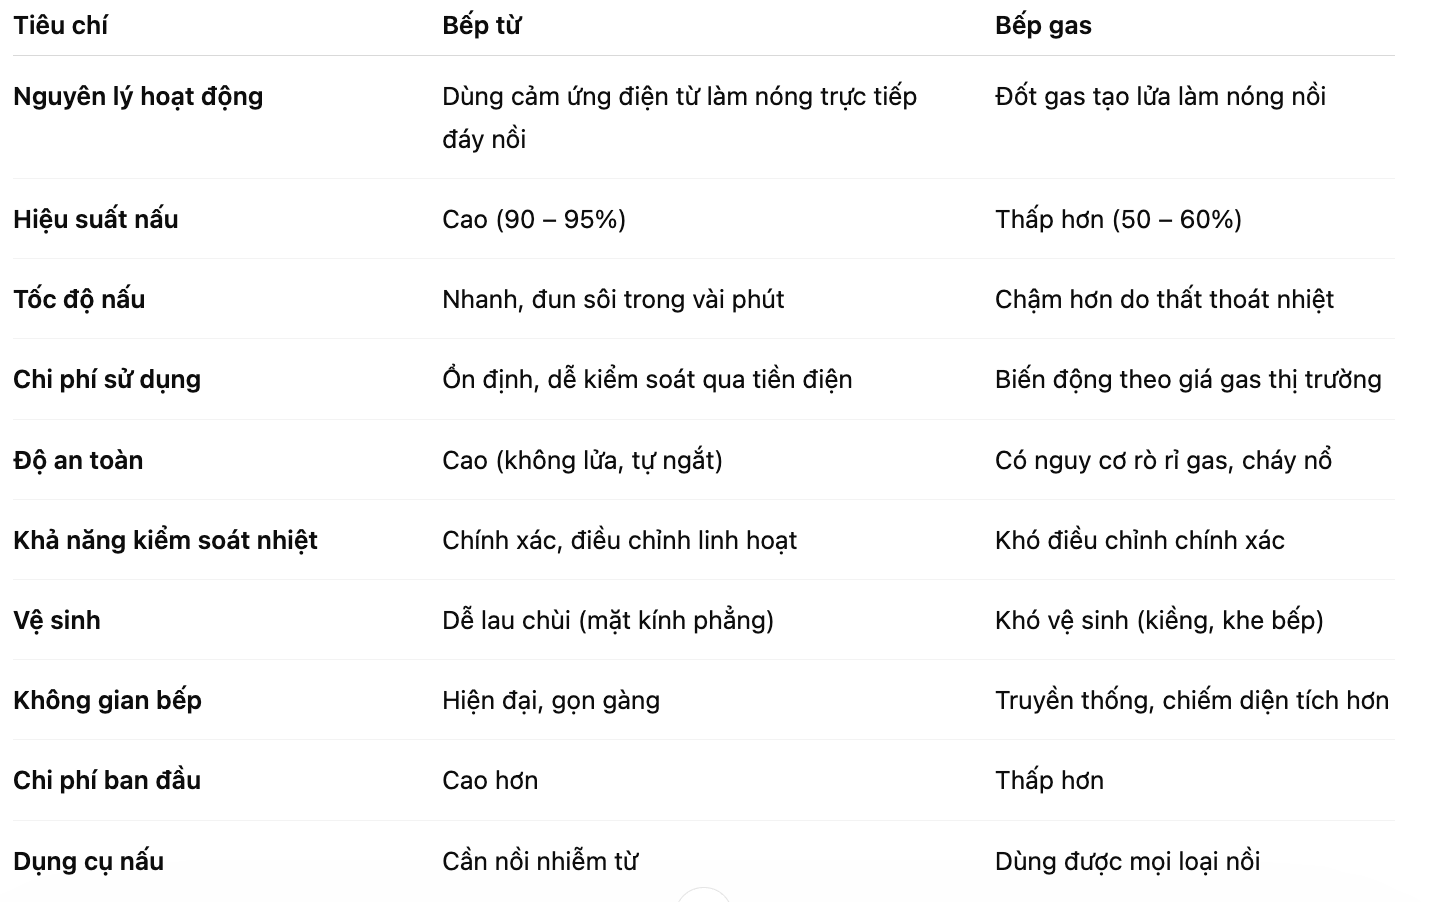Select the "Độ an toàn" row label

click(78, 460)
